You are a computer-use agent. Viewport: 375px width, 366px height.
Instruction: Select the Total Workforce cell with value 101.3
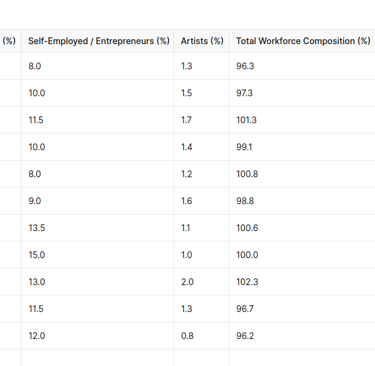point(302,120)
